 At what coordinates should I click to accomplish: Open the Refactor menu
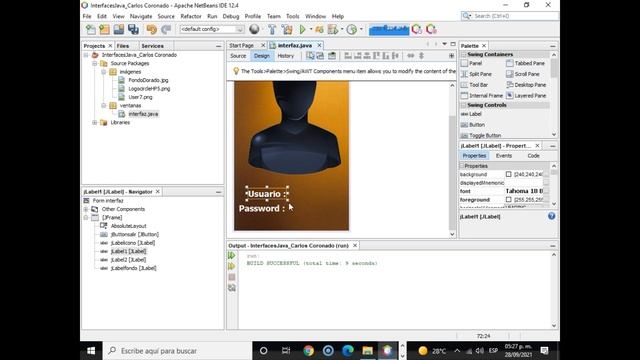tap(191, 16)
